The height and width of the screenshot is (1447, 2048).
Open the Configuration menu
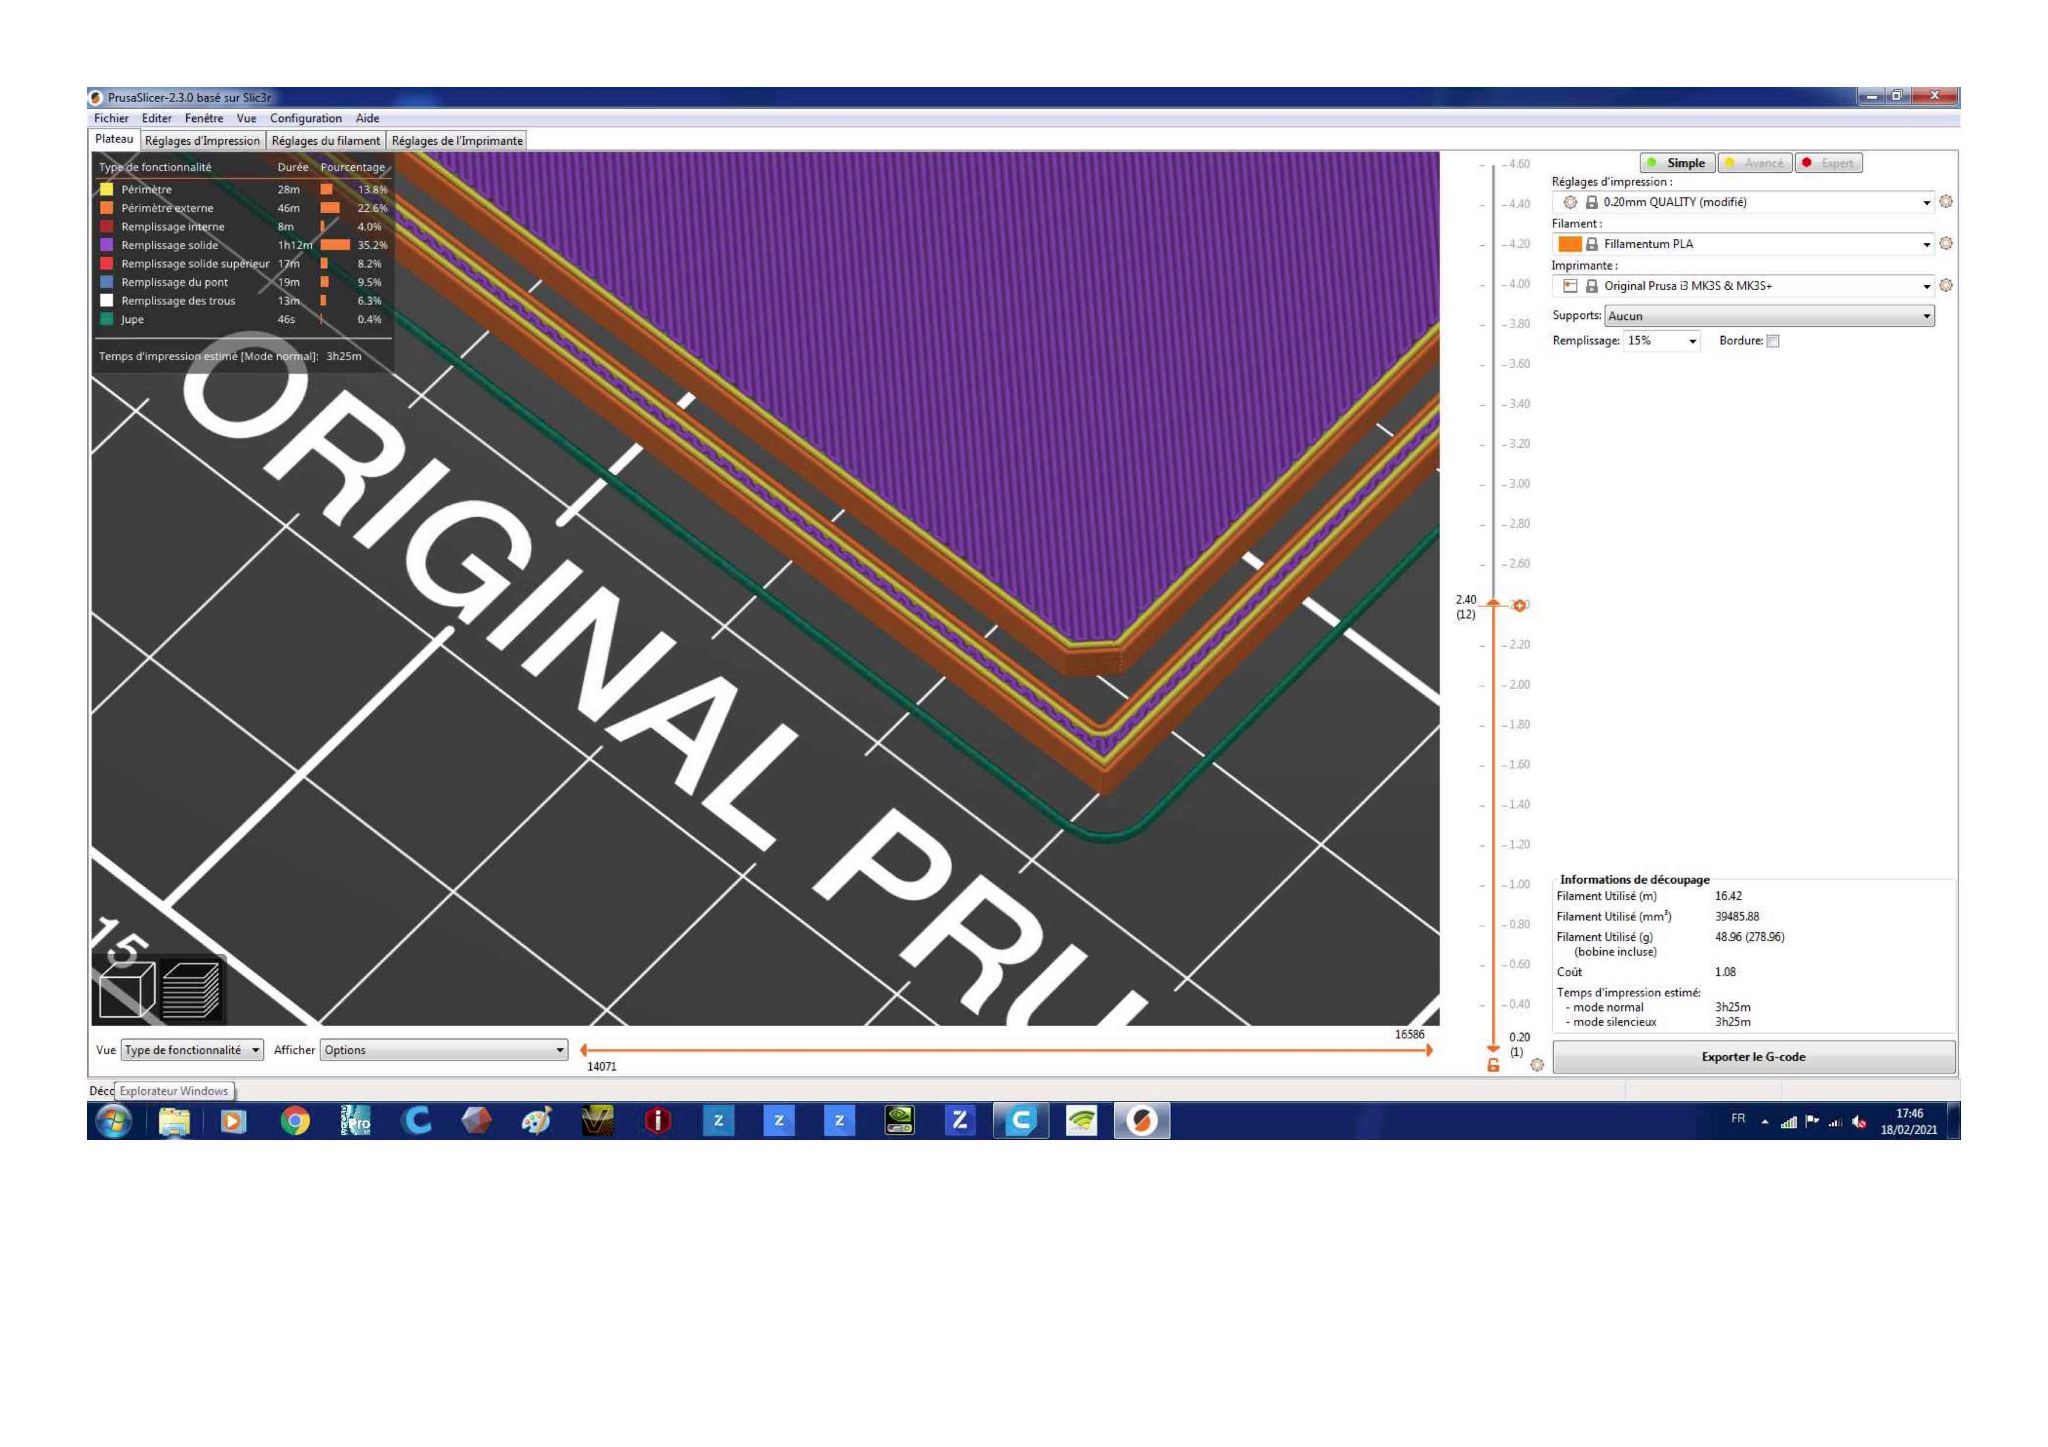pos(306,118)
